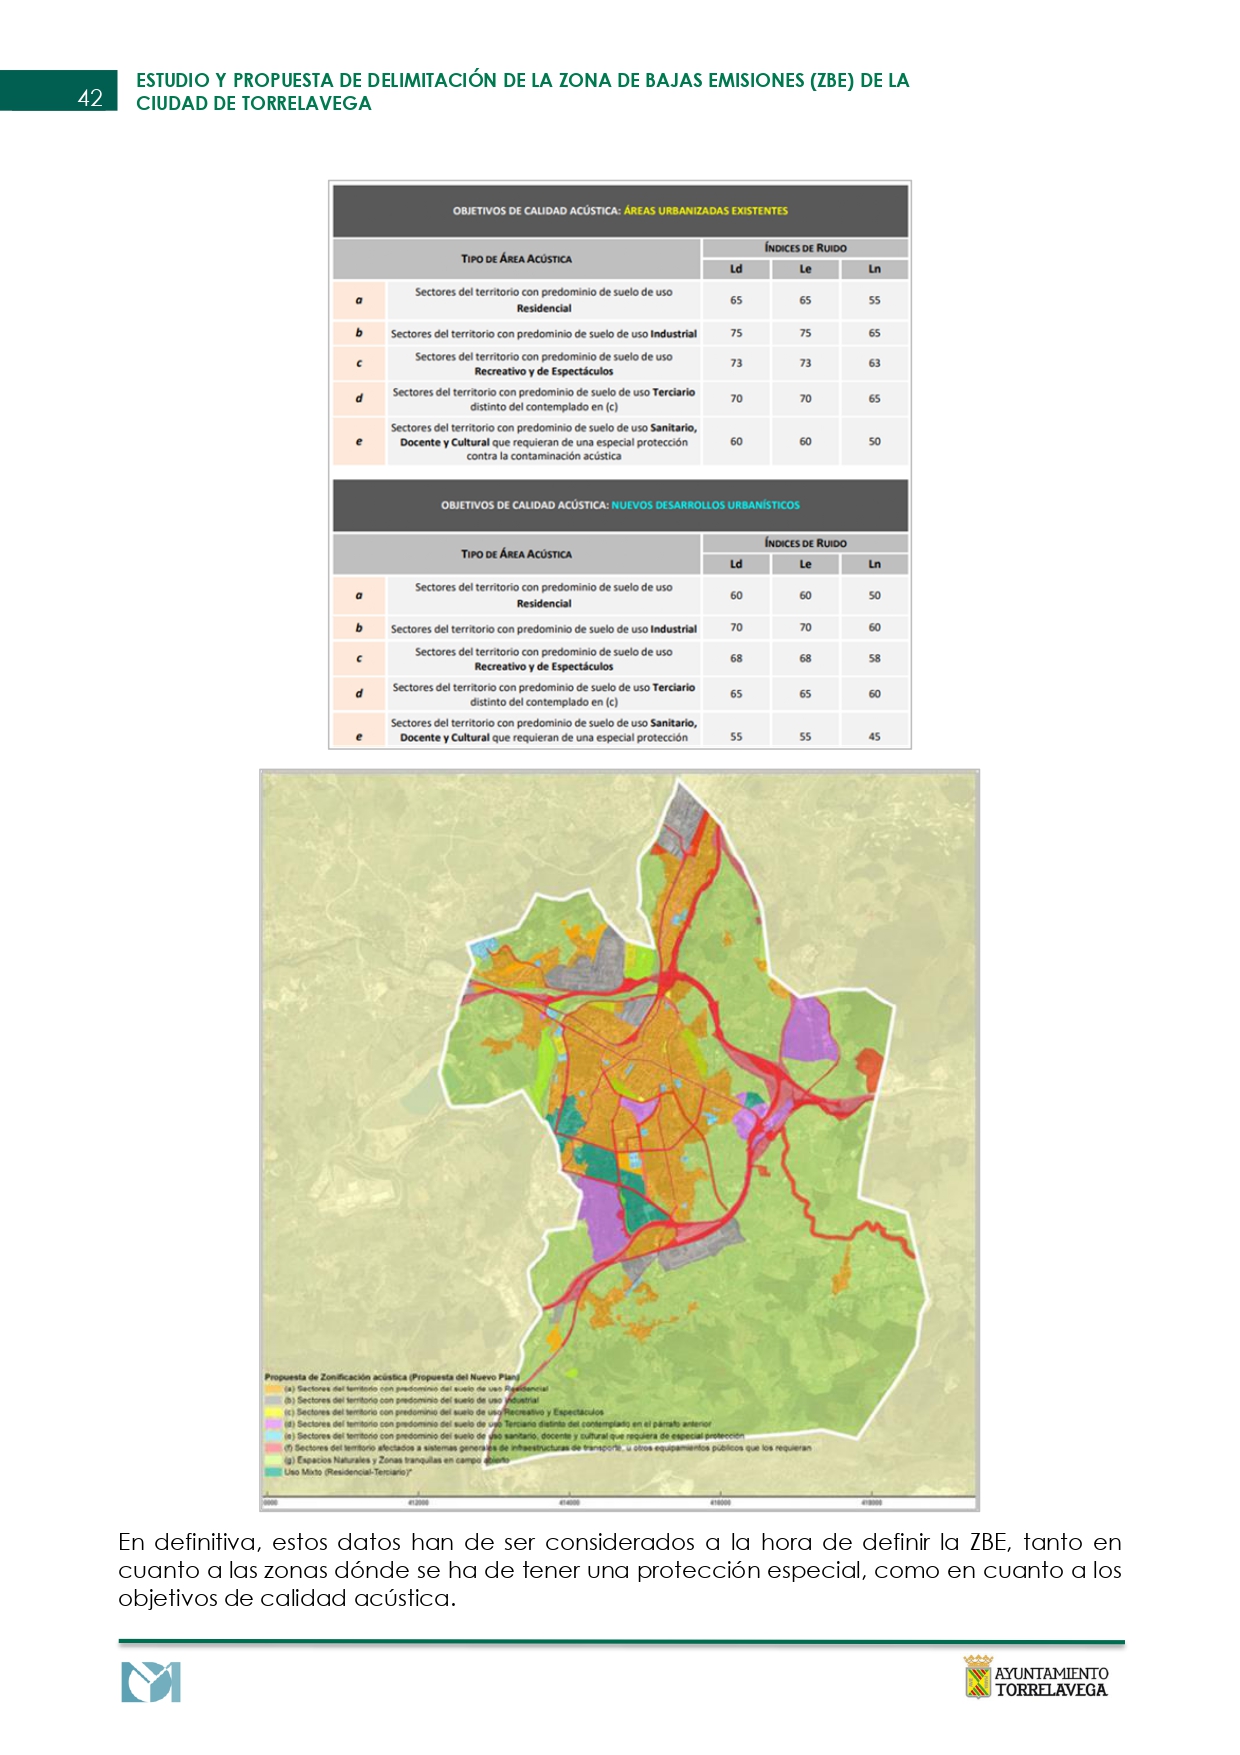Click the Áreas Urbanizadas Existentes table header

pos(620,211)
